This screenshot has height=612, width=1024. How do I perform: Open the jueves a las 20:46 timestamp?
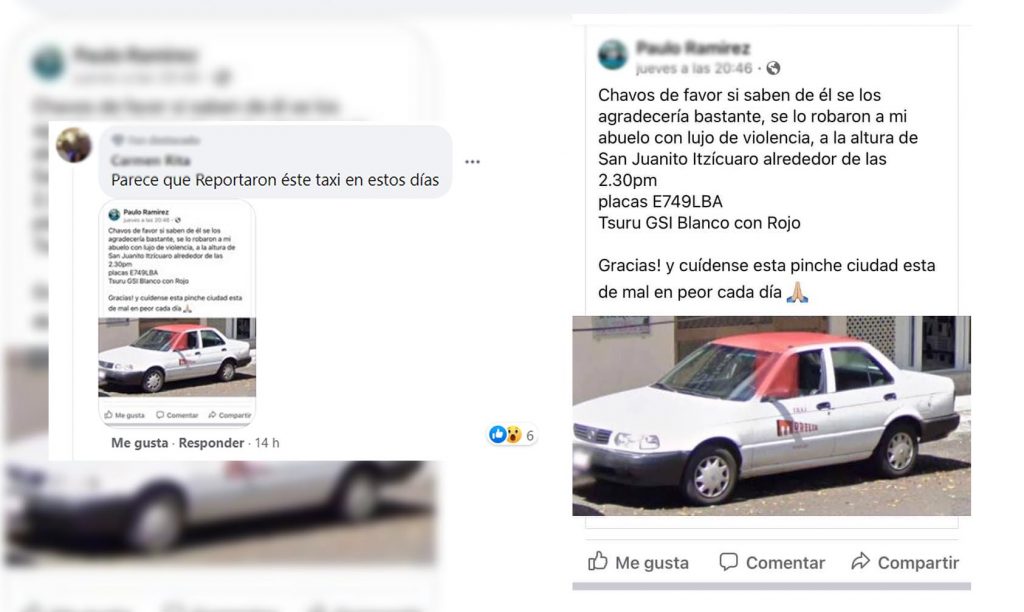click(x=694, y=68)
